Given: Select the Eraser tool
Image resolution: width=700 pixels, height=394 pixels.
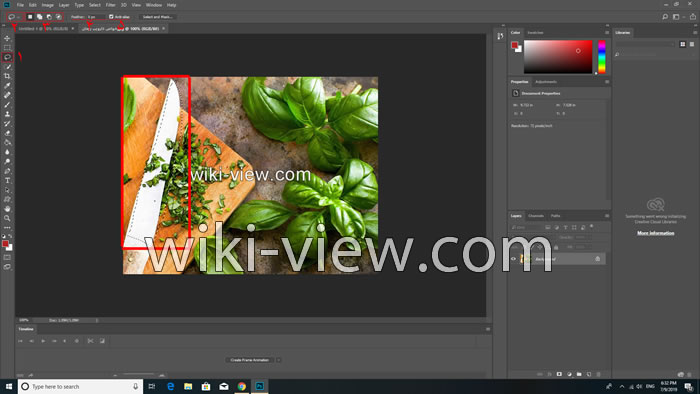Looking at the screenshot, I should coord(7,133).
